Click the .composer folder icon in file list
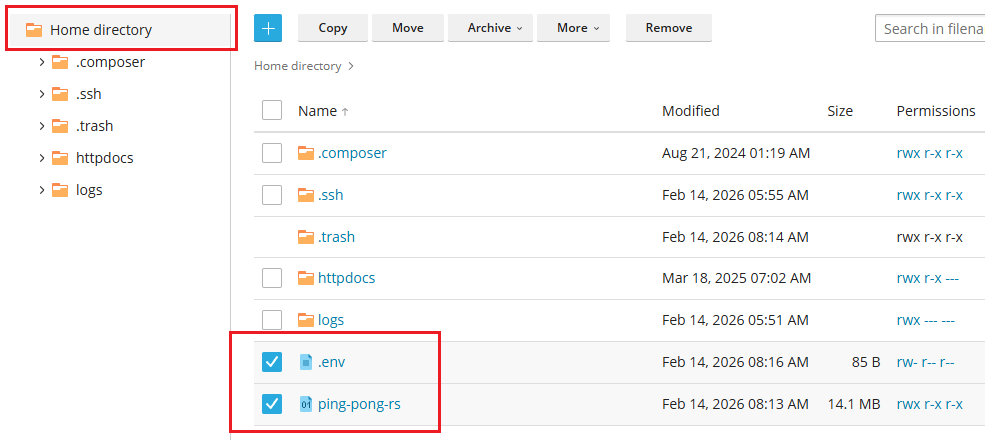 tap(306, 153)
